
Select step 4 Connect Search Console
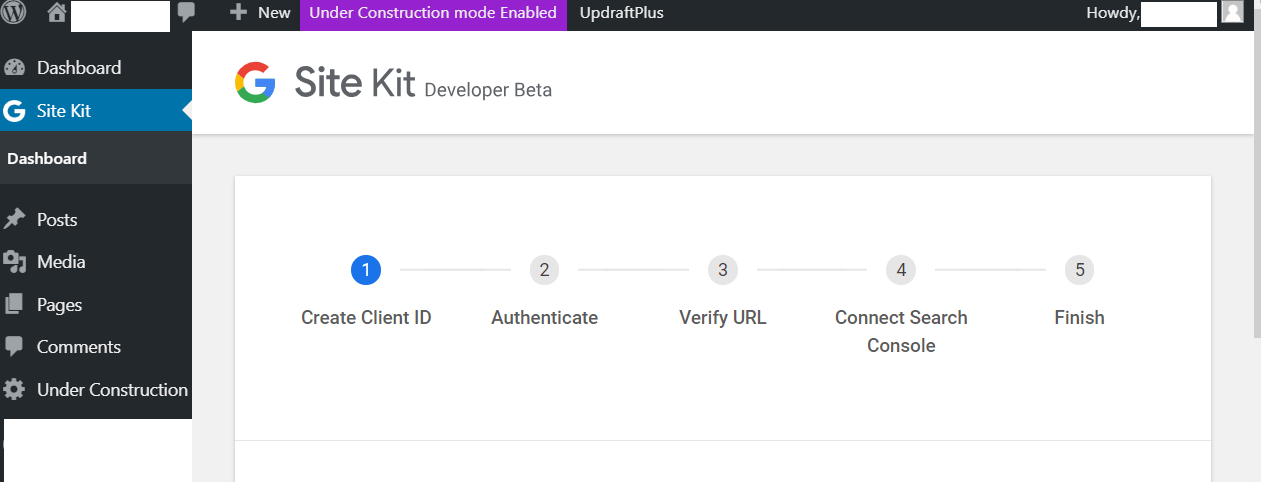pyautogui.click(x=901, y=270)
